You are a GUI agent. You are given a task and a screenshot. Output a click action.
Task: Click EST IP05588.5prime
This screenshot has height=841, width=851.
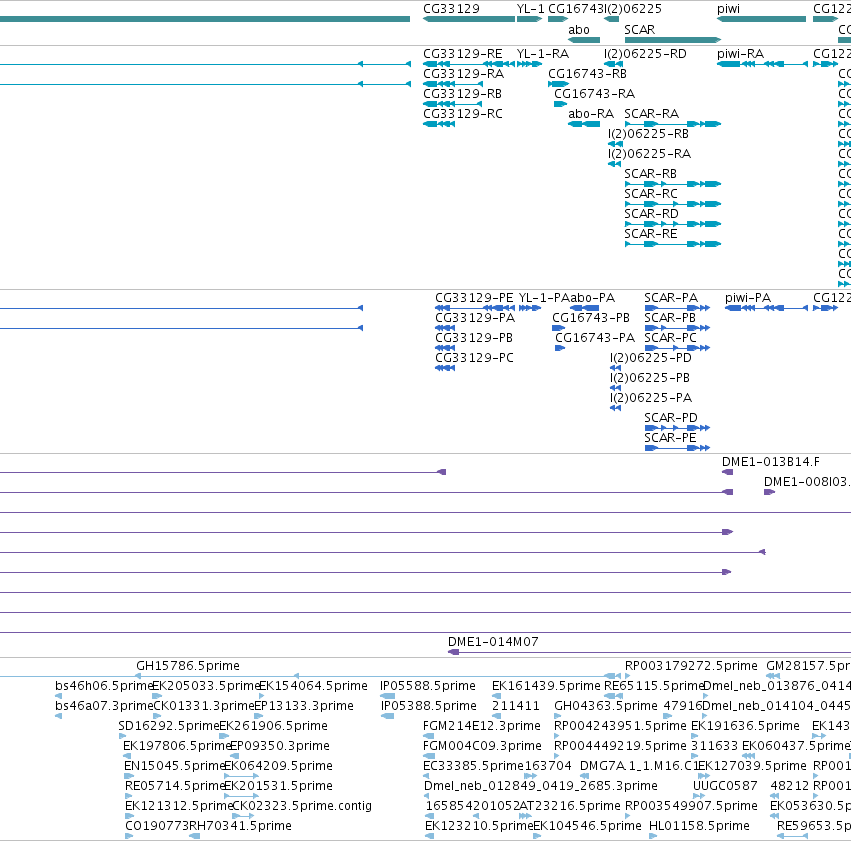[x=388, y=696]
